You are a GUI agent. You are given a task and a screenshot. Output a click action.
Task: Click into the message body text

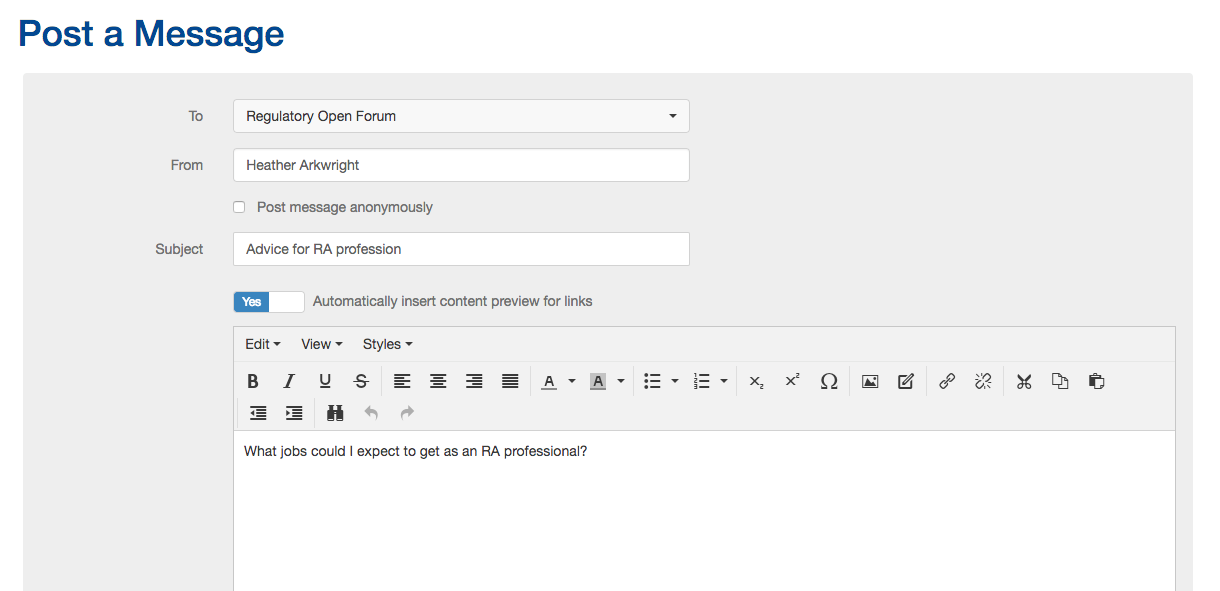point(415,451)
